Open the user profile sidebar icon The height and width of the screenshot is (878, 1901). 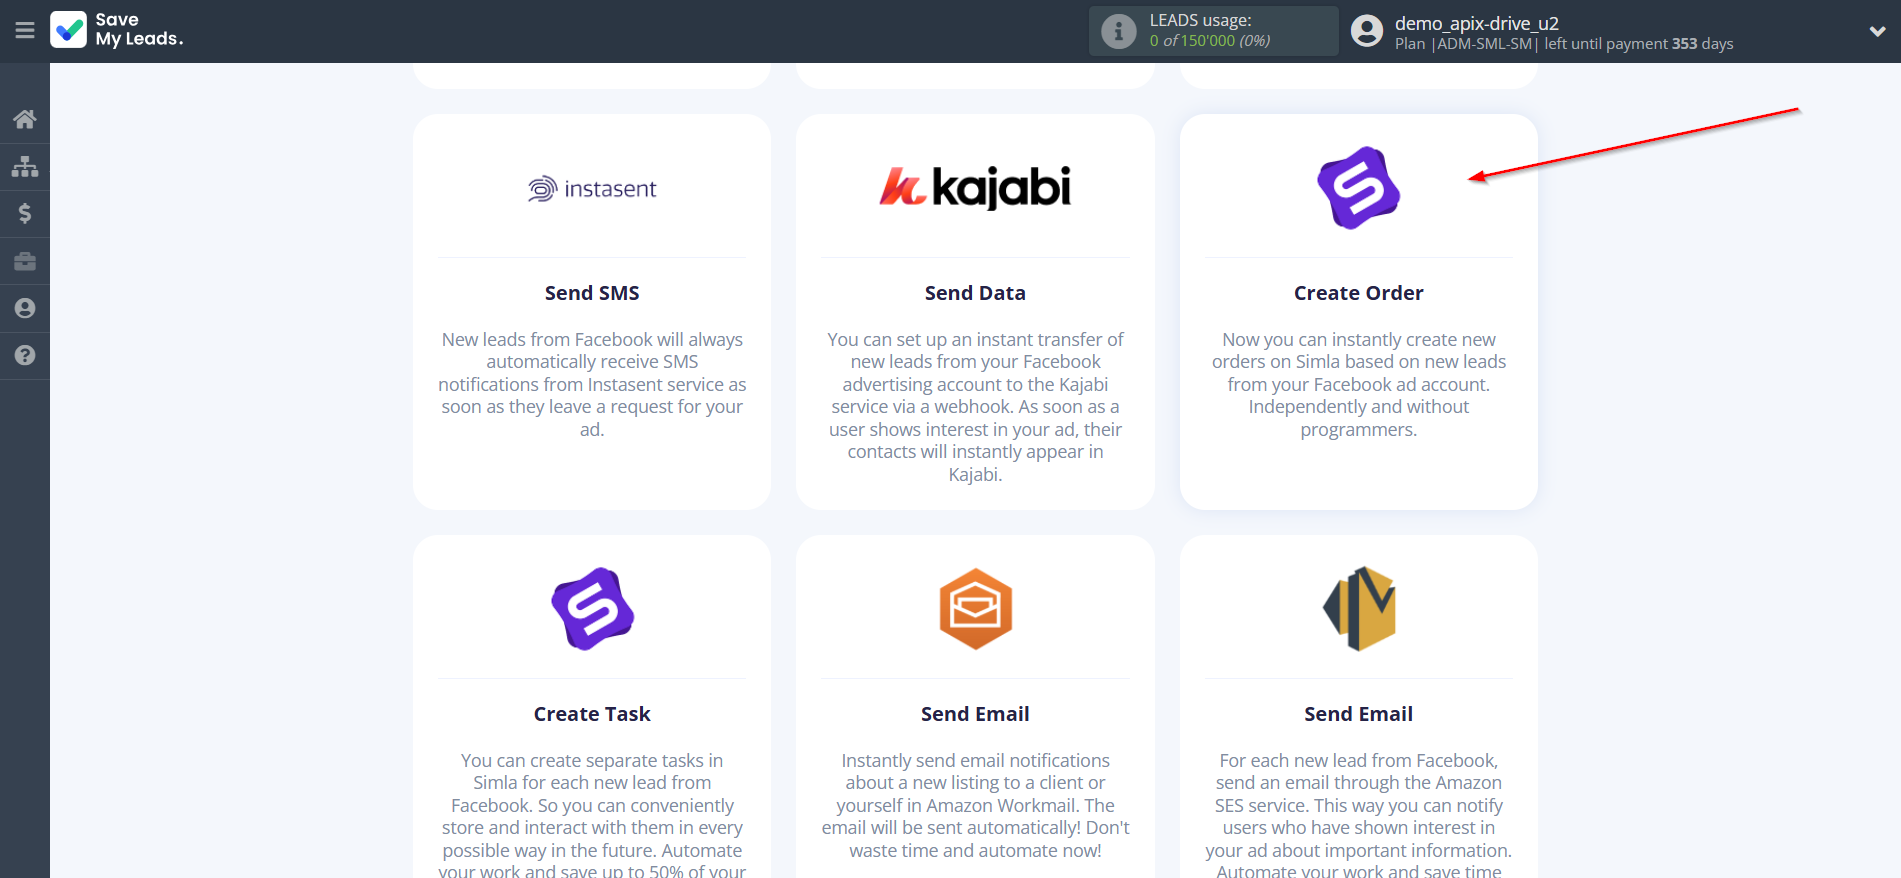[x=25, y=308]
